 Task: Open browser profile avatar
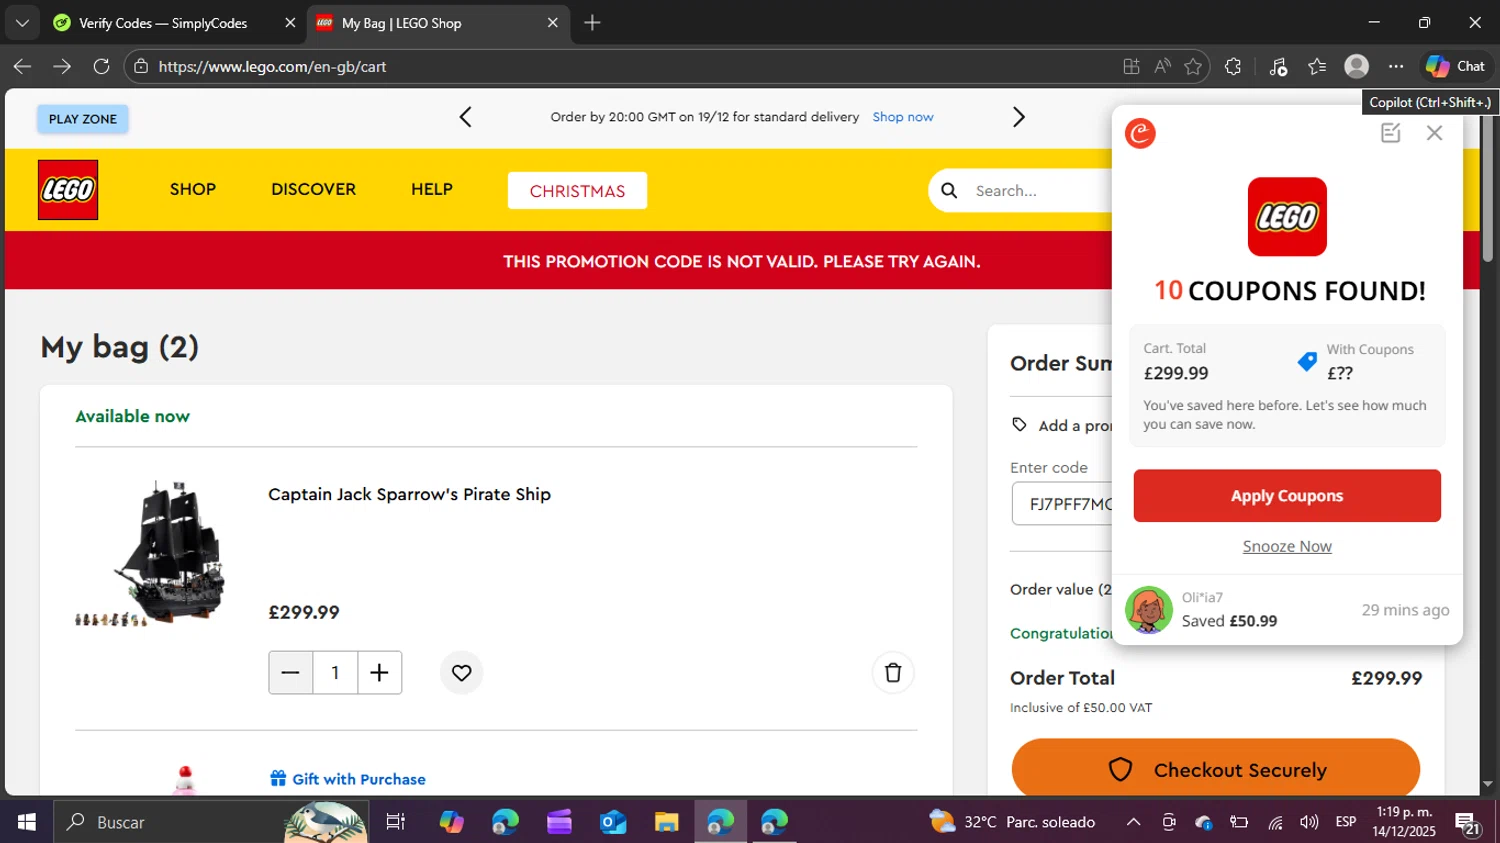point(1356,66)
